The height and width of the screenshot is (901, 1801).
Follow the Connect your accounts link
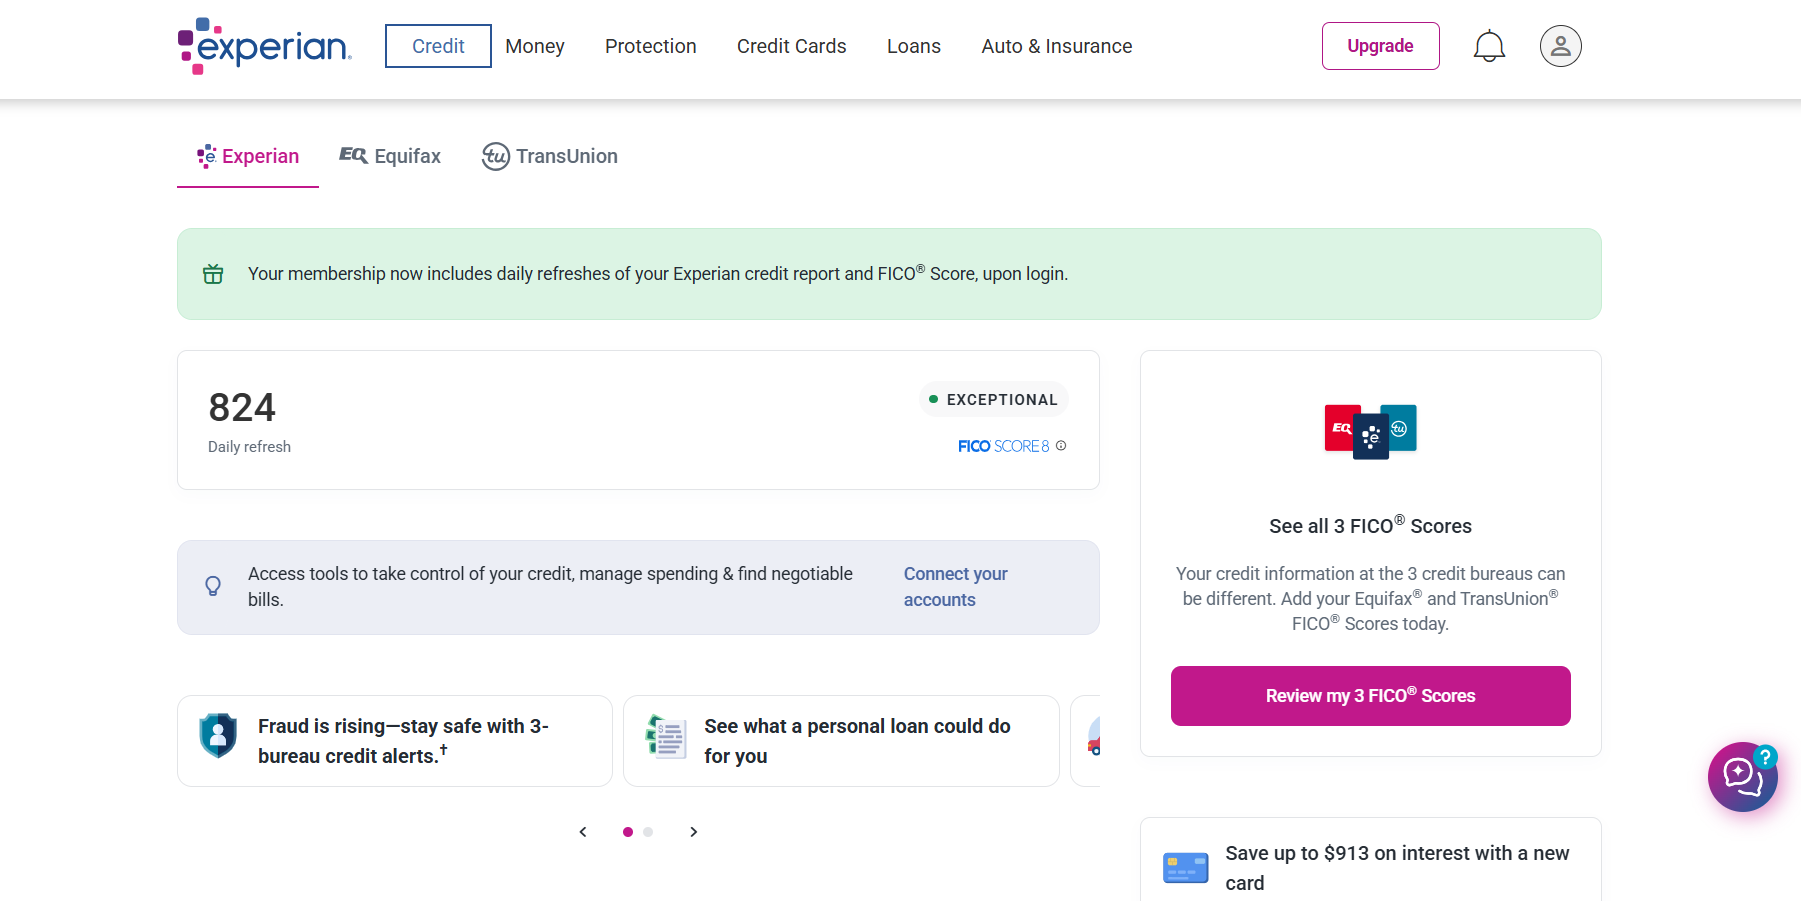point(955,587)
